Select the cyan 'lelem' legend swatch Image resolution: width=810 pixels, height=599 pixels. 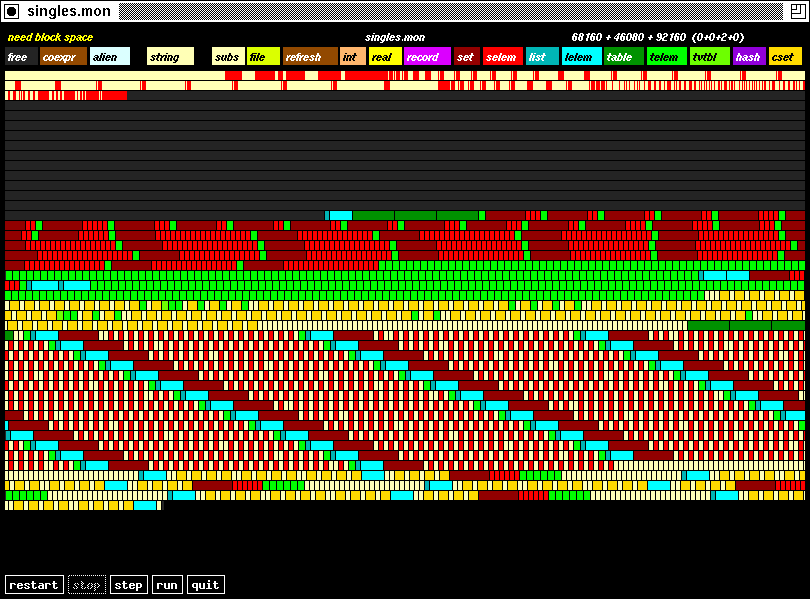tap(581, 57)
